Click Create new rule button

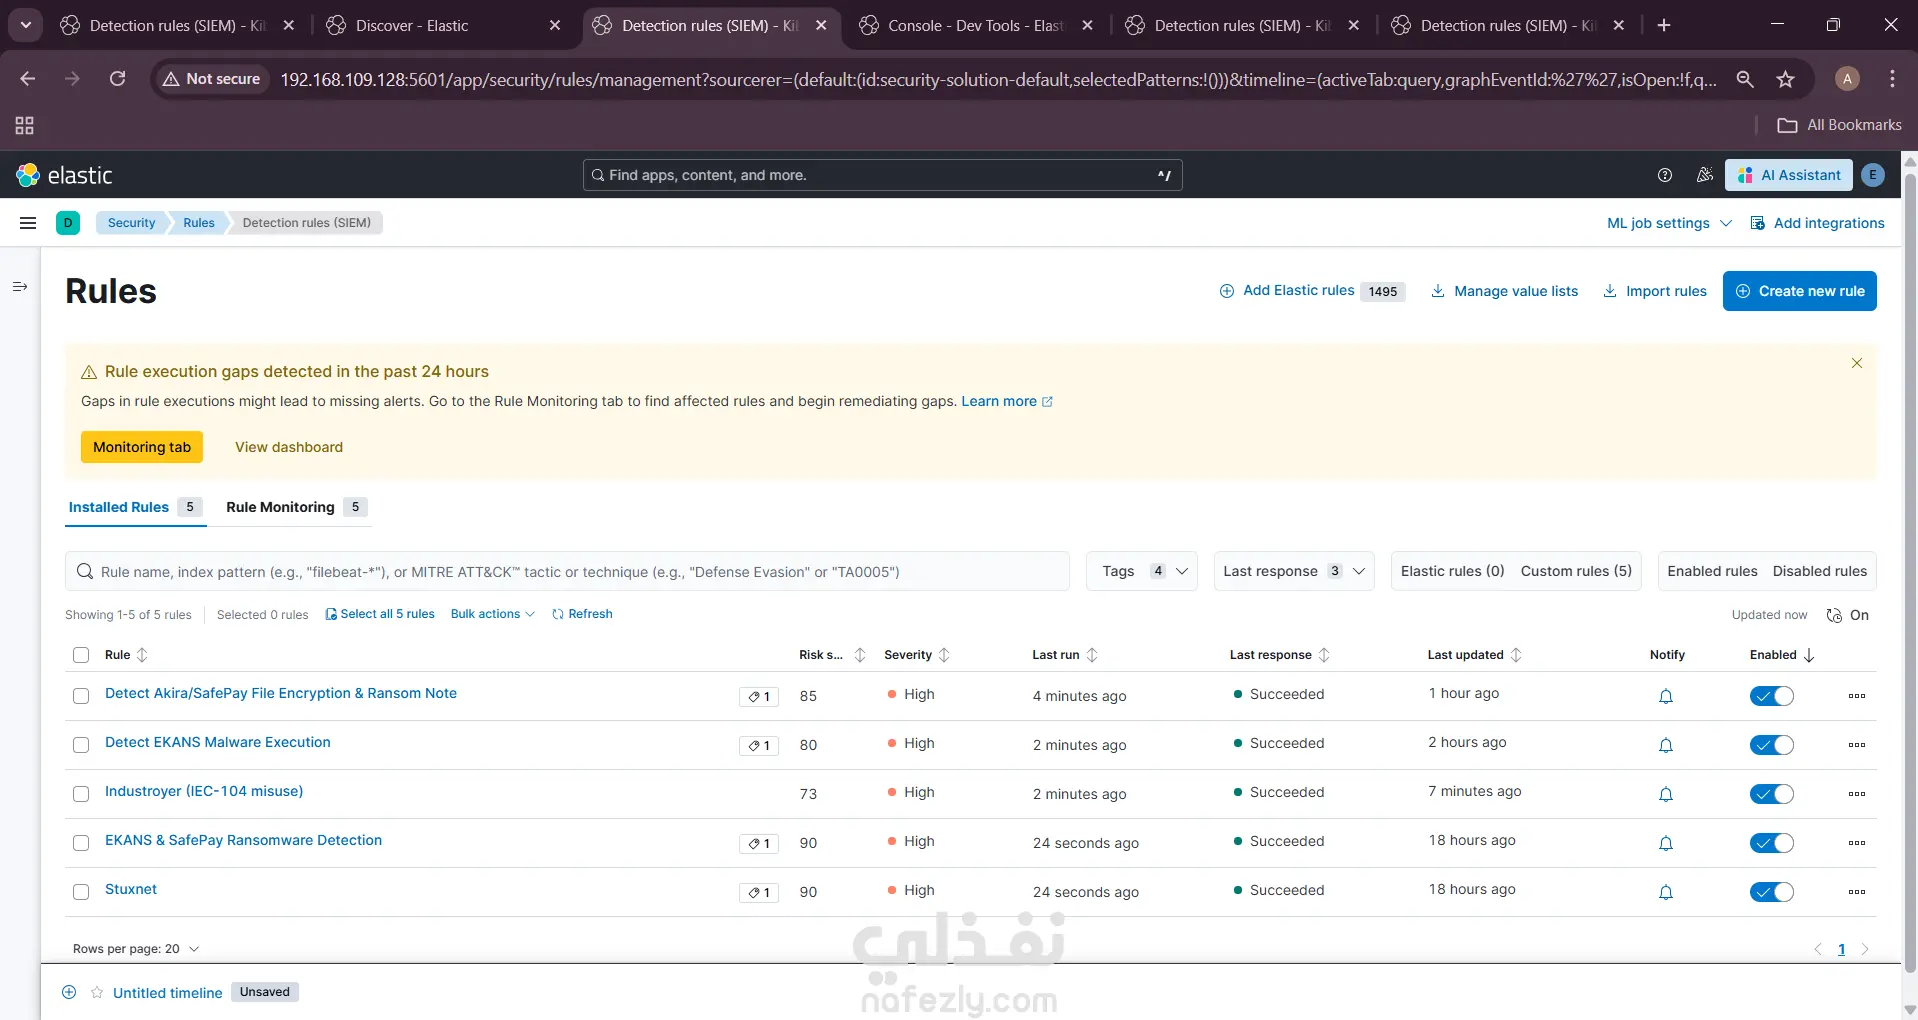1799,291
